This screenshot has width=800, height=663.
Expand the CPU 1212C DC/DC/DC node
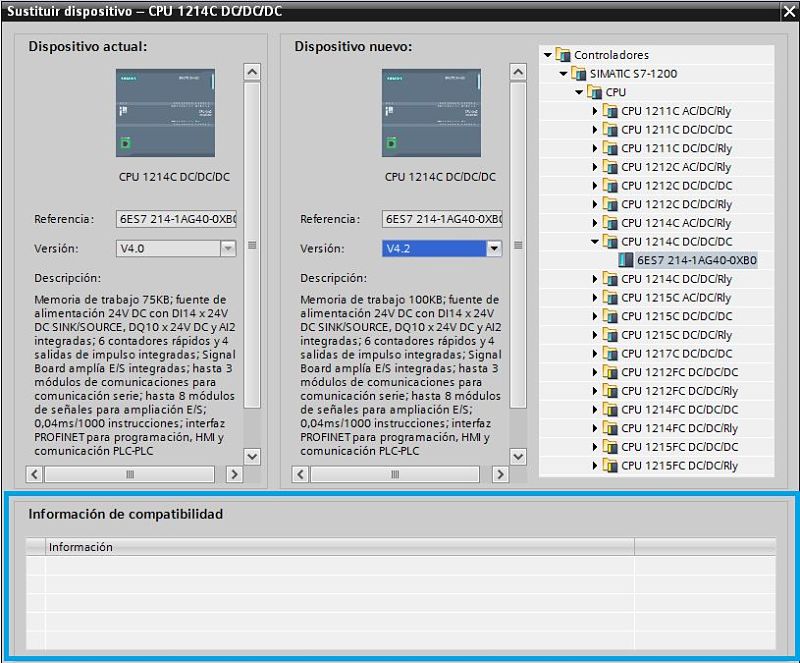point(595,186)
